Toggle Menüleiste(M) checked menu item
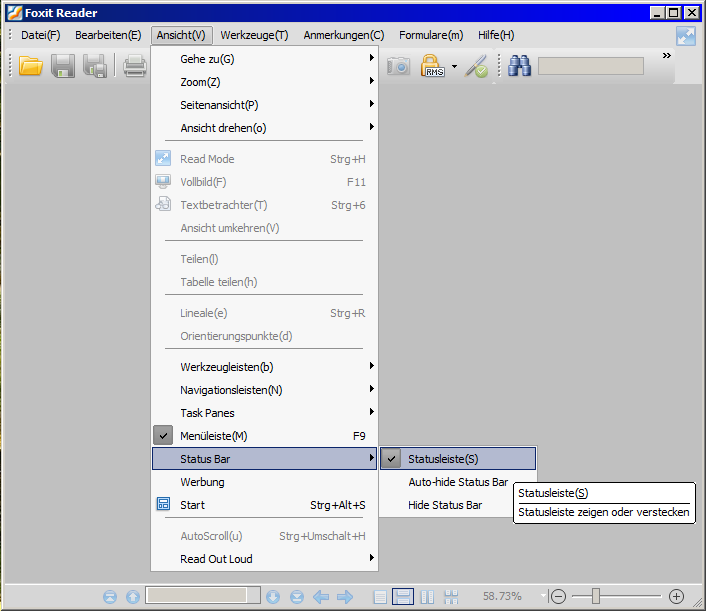 coord(264,436)
